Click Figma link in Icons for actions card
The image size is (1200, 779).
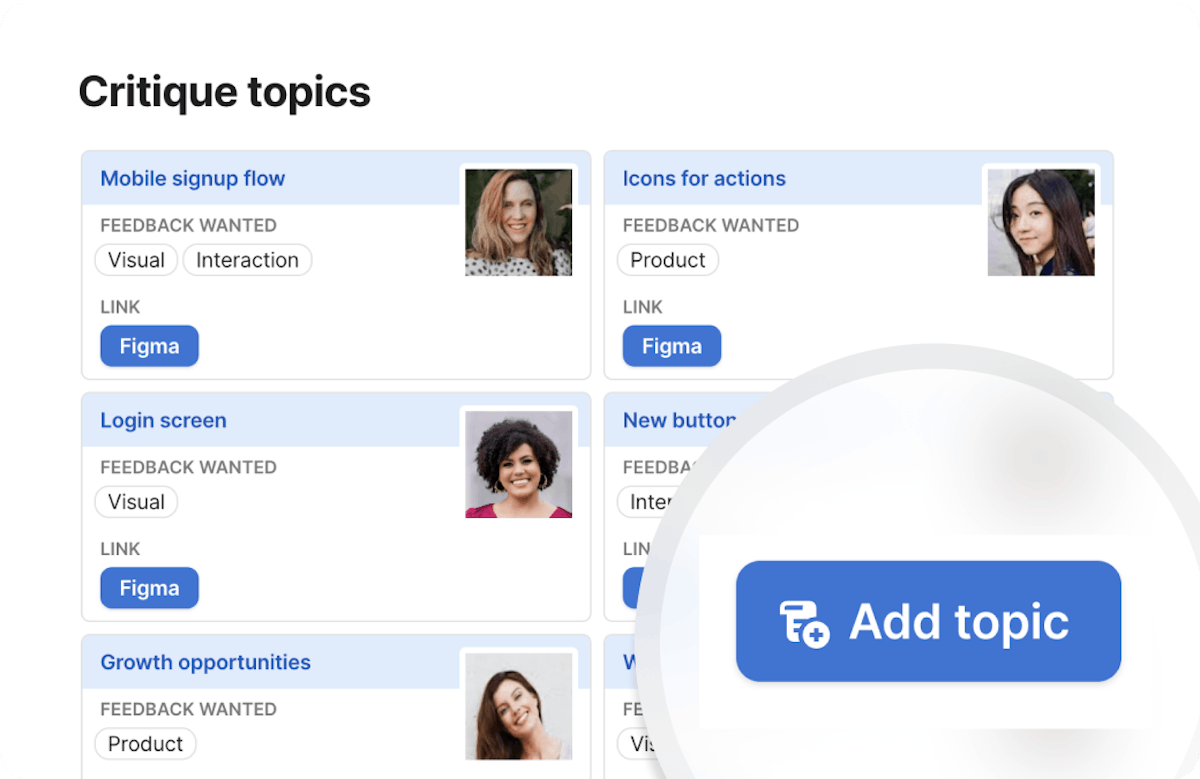[x=671, y=347]
